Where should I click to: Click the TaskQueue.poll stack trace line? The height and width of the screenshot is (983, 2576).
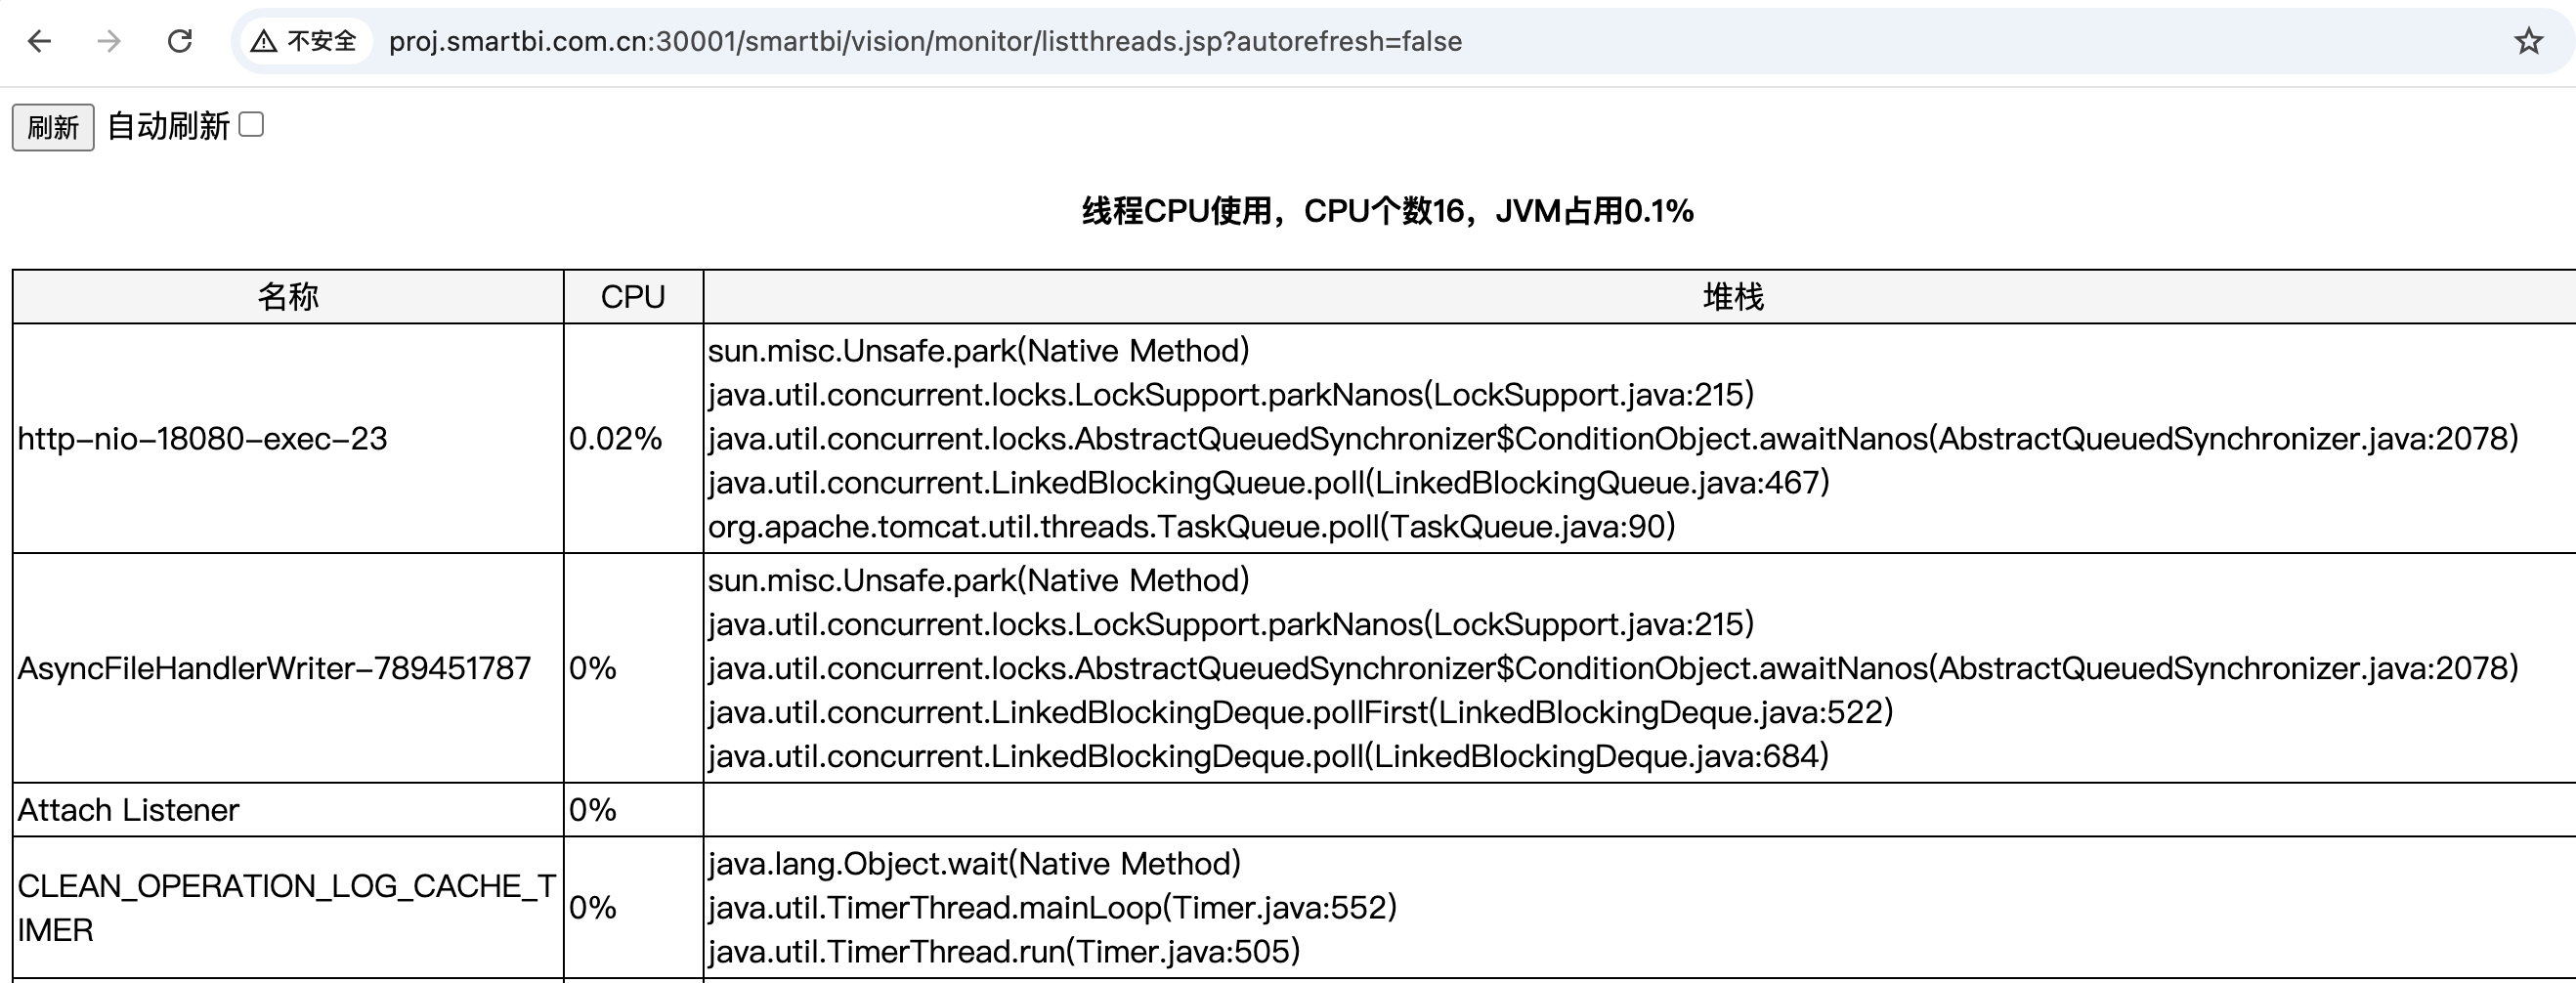tap(1191, 527)
